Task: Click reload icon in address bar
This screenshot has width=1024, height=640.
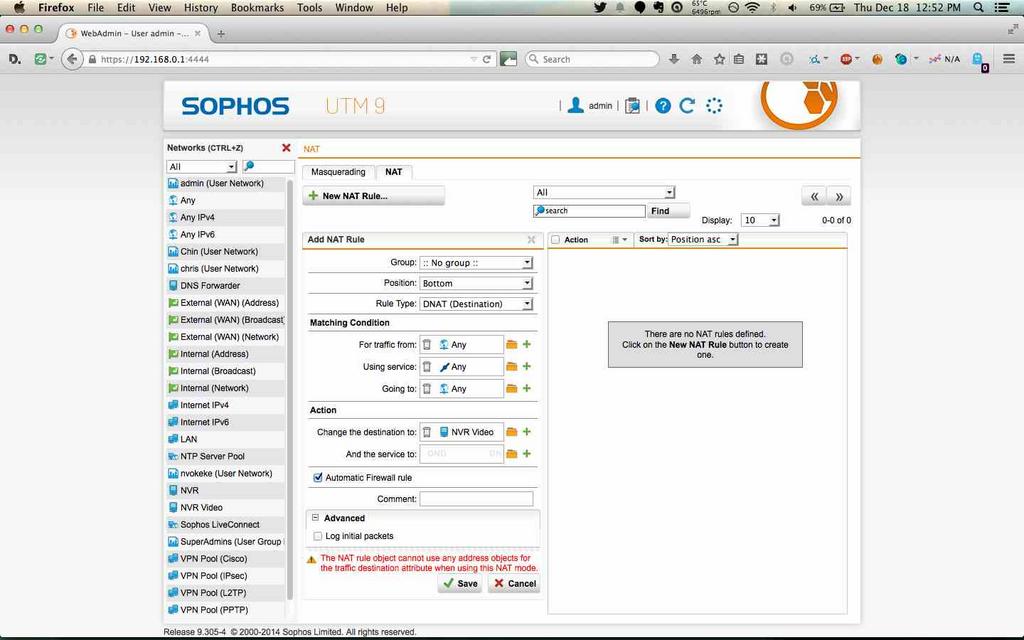Action: (487, 59)
